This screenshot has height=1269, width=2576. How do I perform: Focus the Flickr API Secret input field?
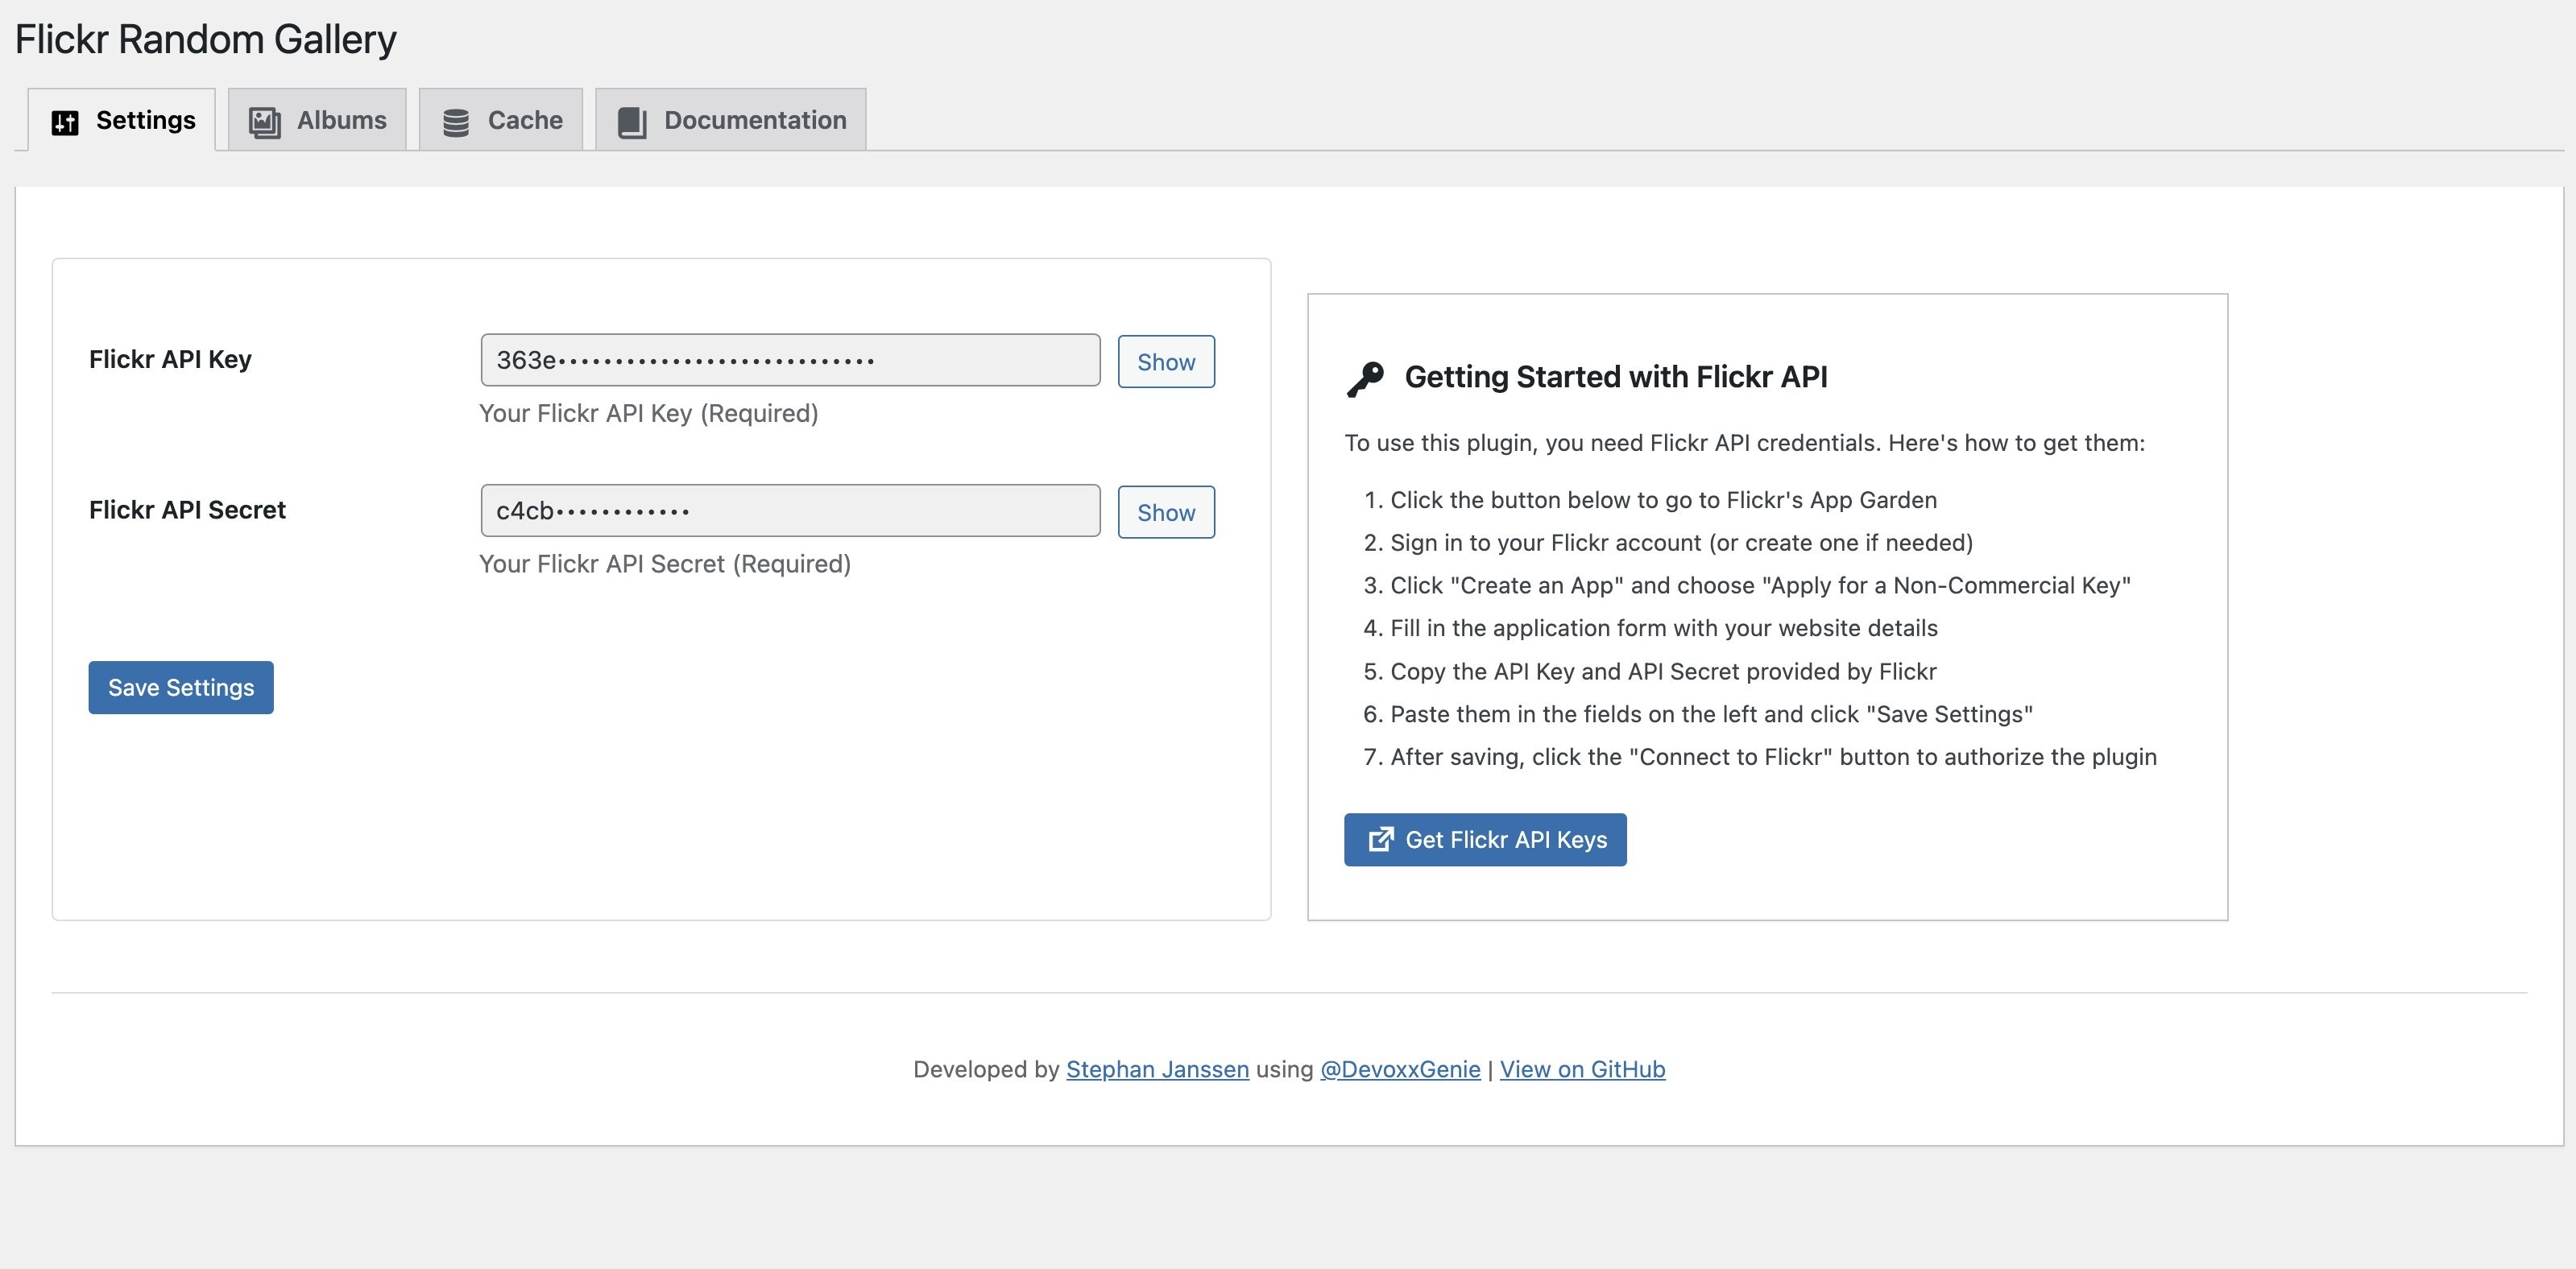coord(790,510)
